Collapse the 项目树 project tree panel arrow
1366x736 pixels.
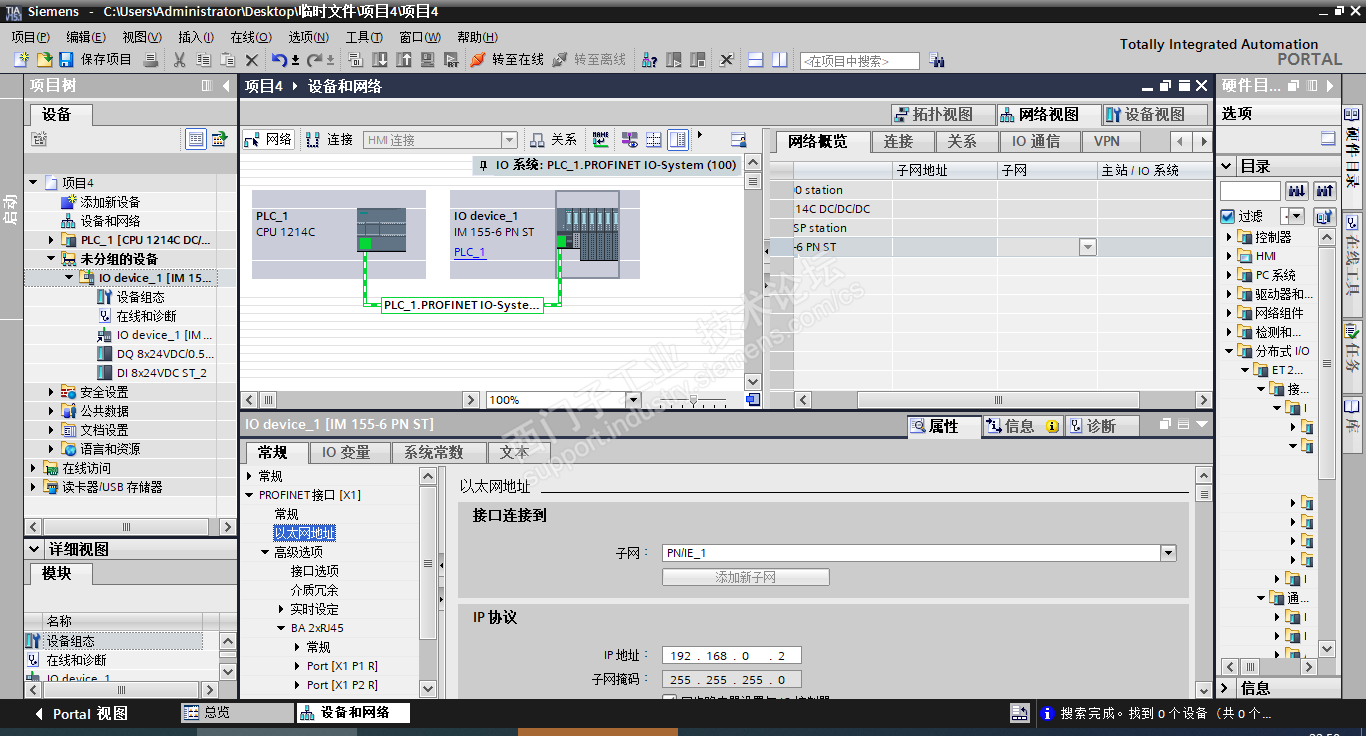pos(226,86)
